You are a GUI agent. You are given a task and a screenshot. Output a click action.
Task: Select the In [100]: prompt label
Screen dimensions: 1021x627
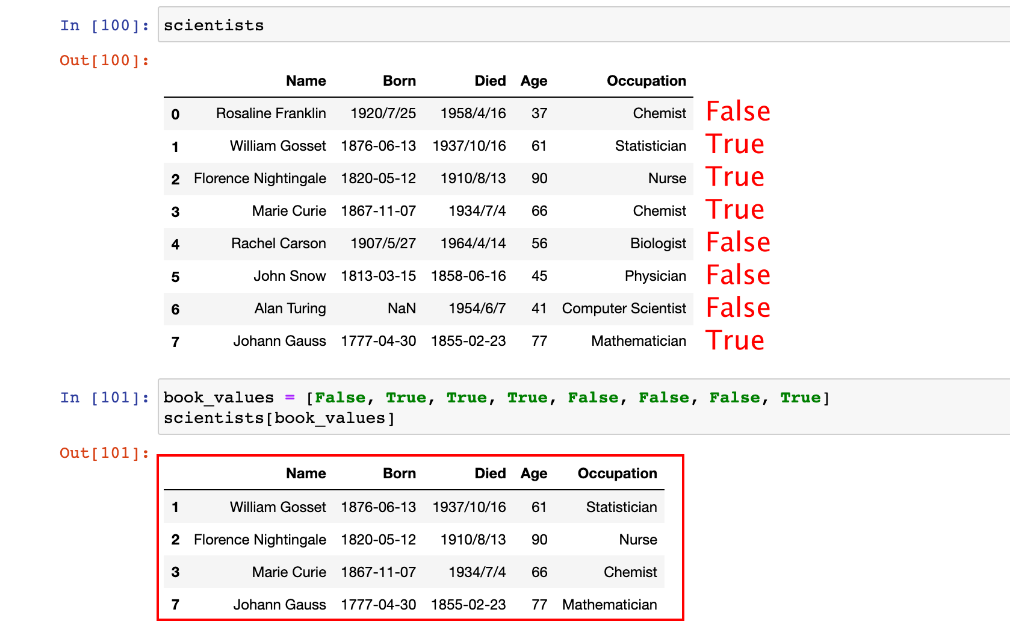pos(104,25)
